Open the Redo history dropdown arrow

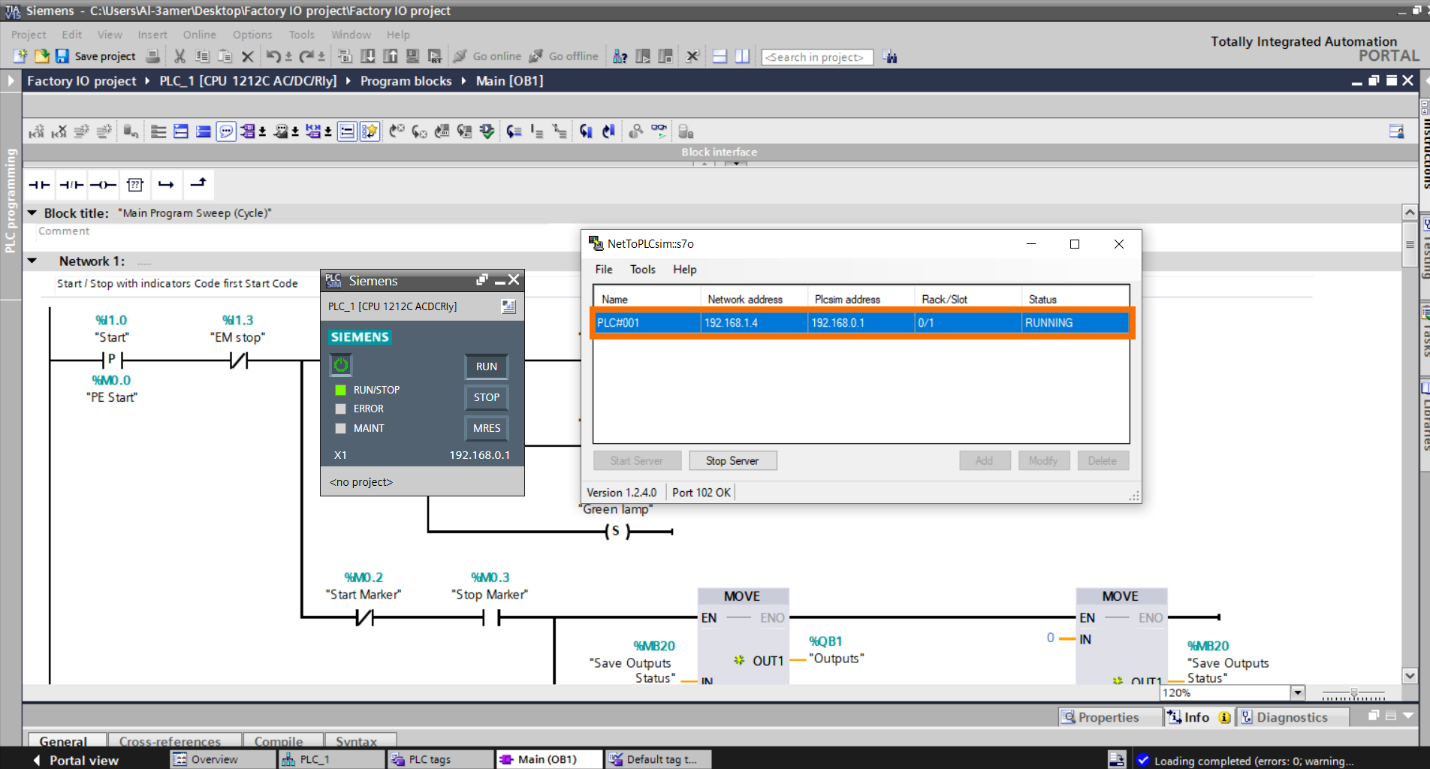(321, 57)
